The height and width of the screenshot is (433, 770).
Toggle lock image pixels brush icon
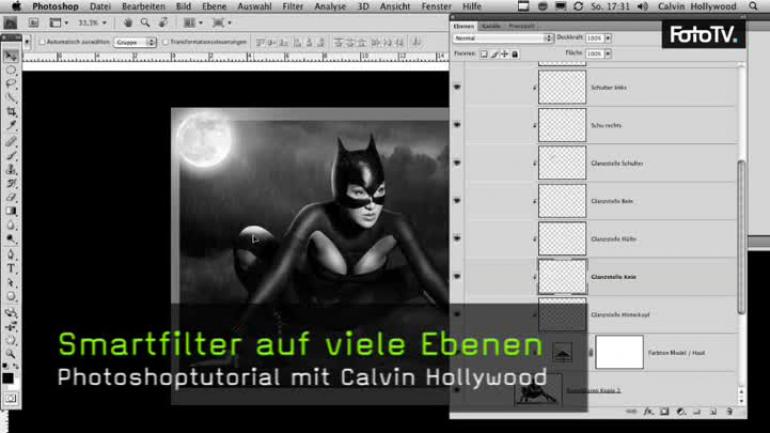495,54
